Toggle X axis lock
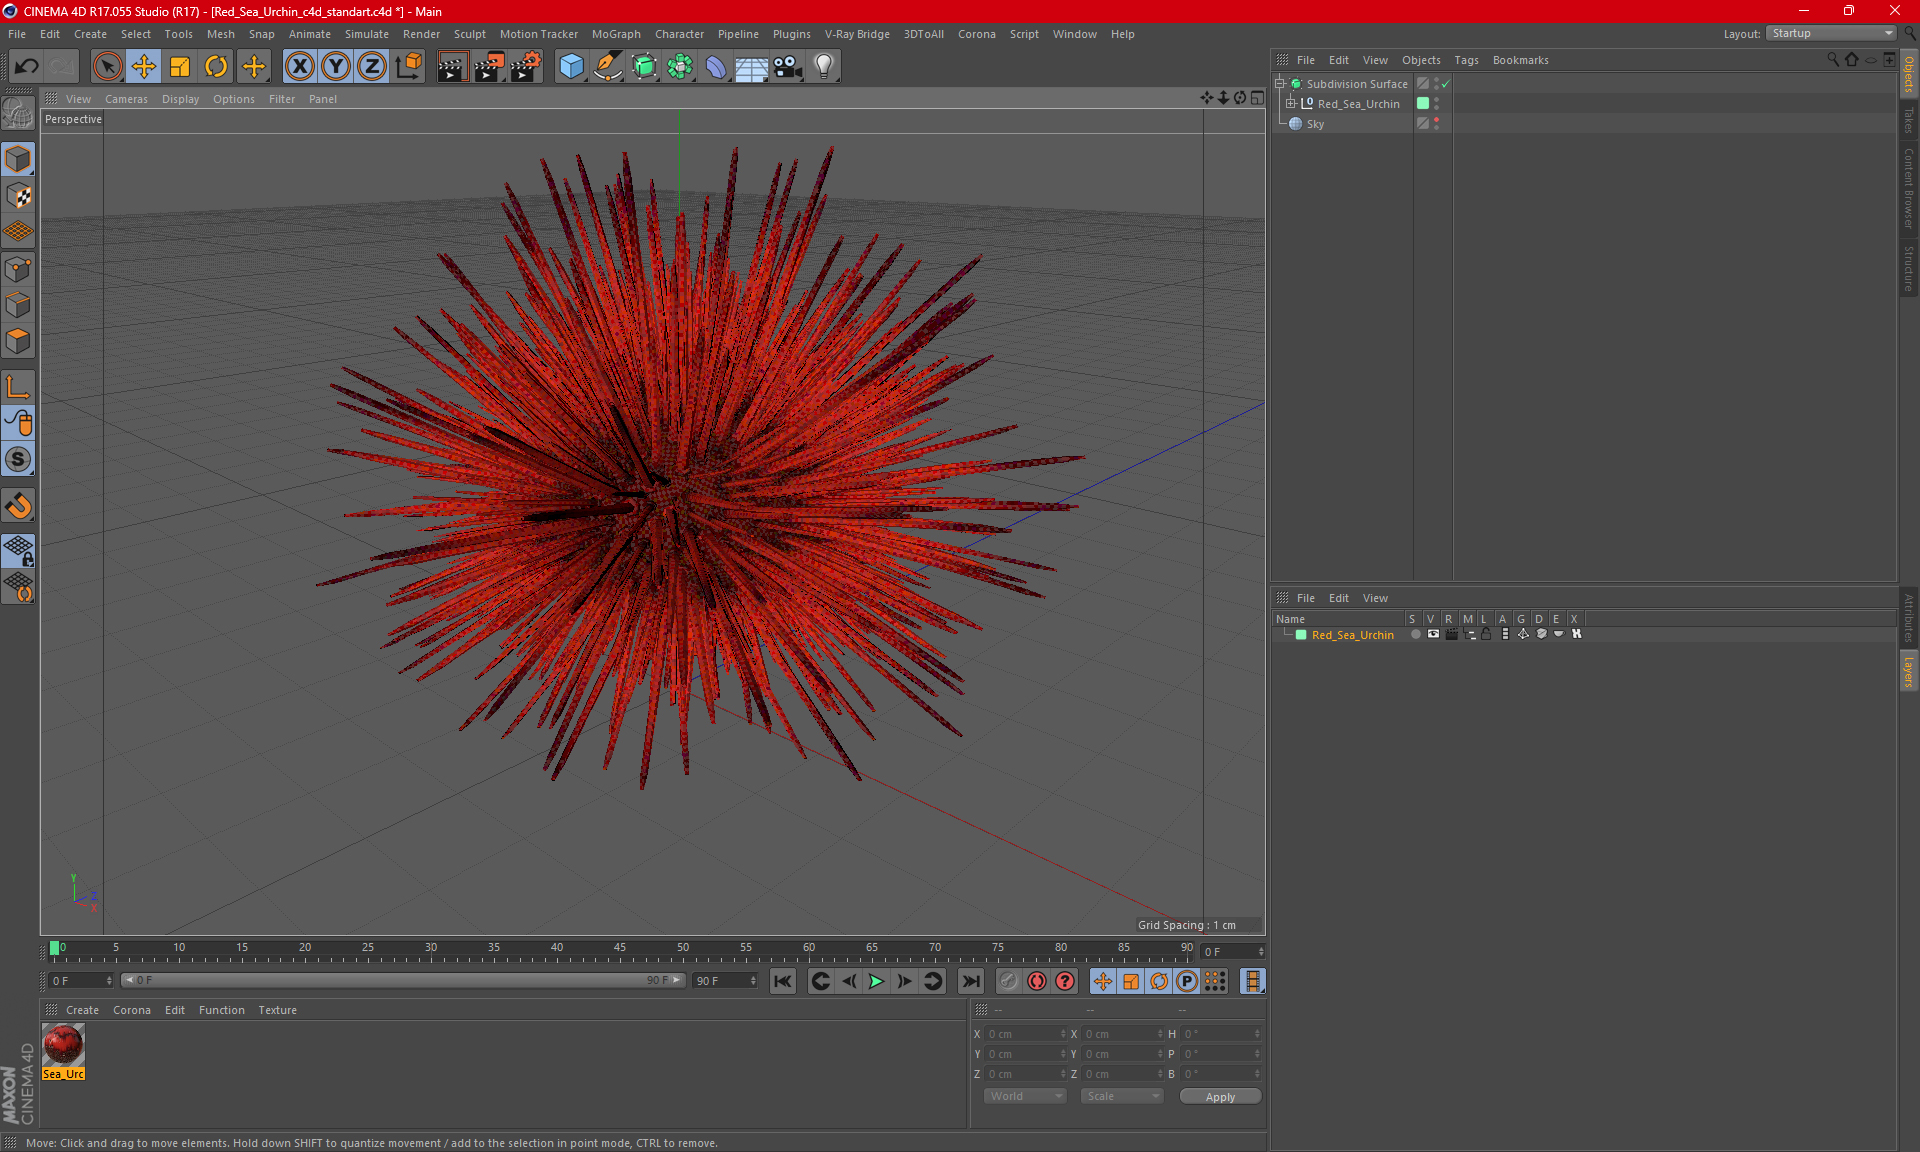Screen dimensions: 1920x1152 299,67
